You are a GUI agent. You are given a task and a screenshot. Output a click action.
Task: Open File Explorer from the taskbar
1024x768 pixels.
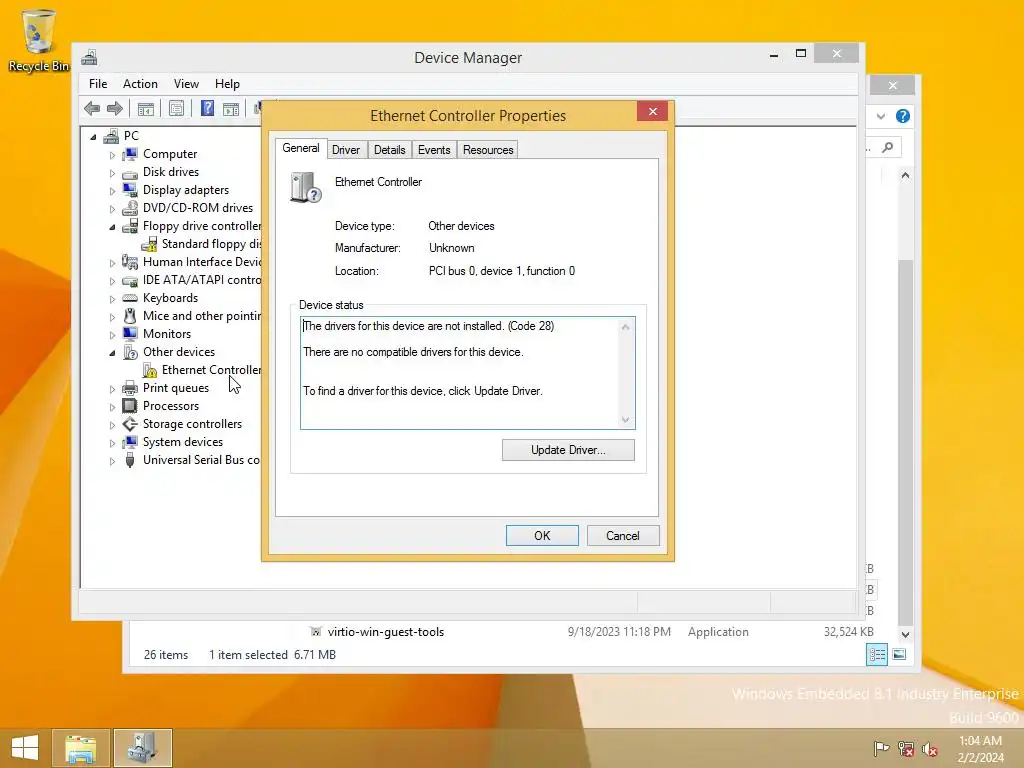click(x=80, y=748)
